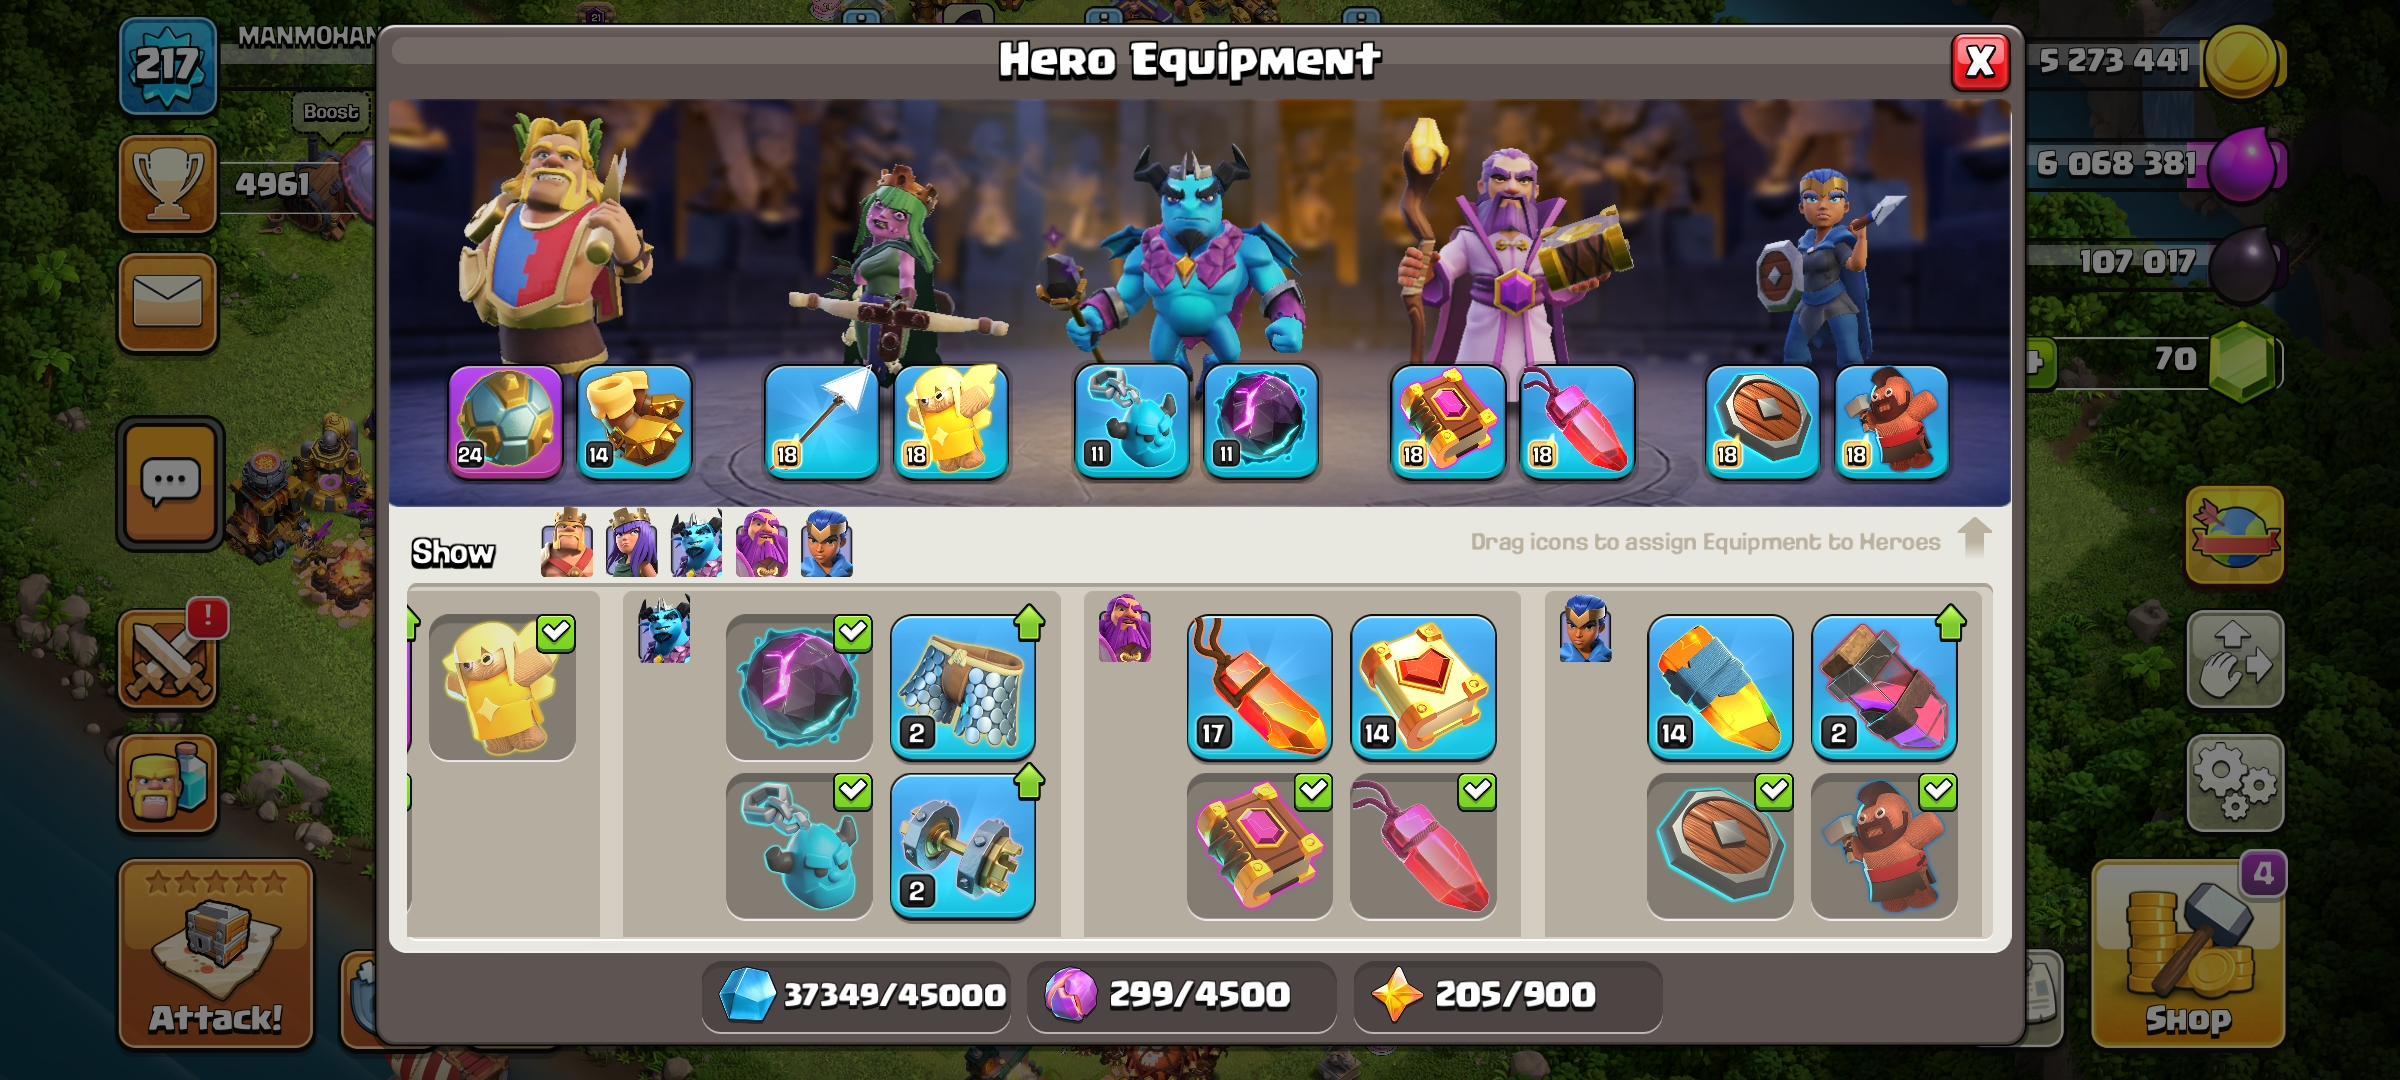The height and width of the screenshot is (1080, 2400).
Task: Select the level 24 Spiky Ball equipment
Action: coord(505,421)
